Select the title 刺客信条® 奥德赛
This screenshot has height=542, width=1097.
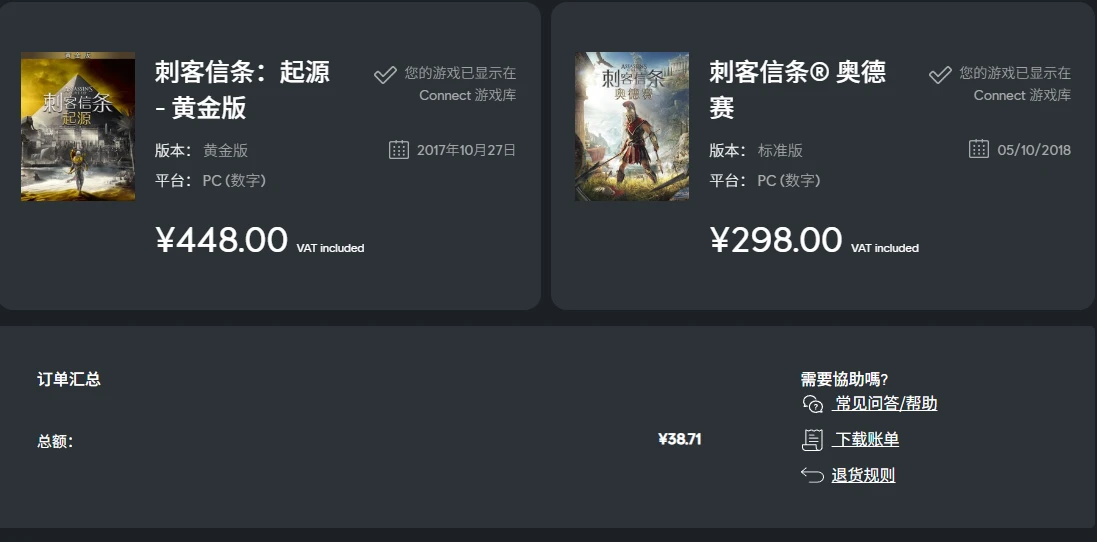(x=798, y=90)
